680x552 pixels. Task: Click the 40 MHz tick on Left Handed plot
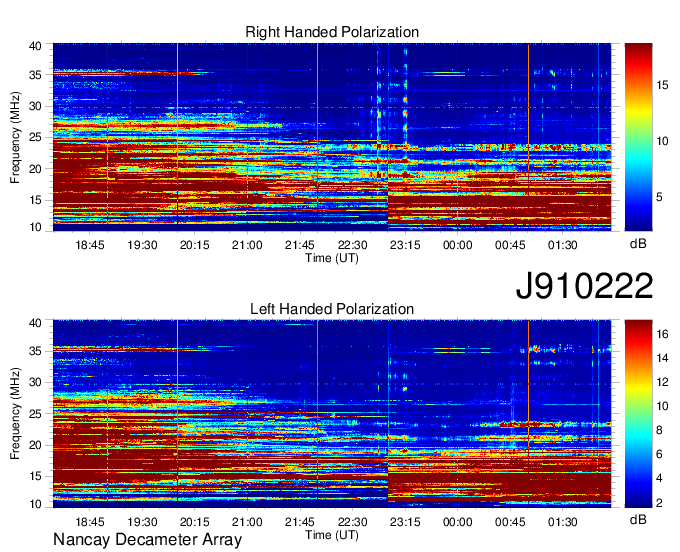[x=35, y=323]
